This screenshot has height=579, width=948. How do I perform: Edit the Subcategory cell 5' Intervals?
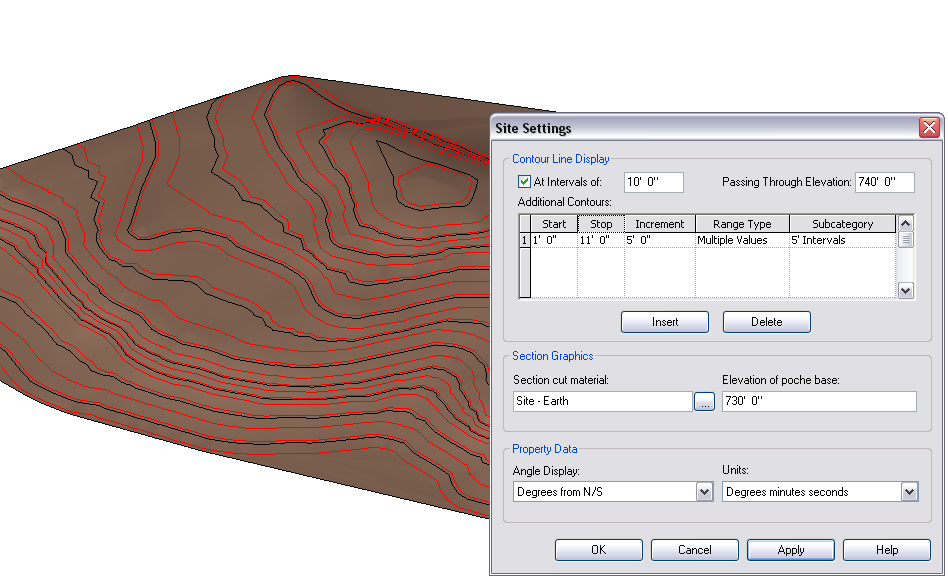pyautogui.click(x=841, y=240)
